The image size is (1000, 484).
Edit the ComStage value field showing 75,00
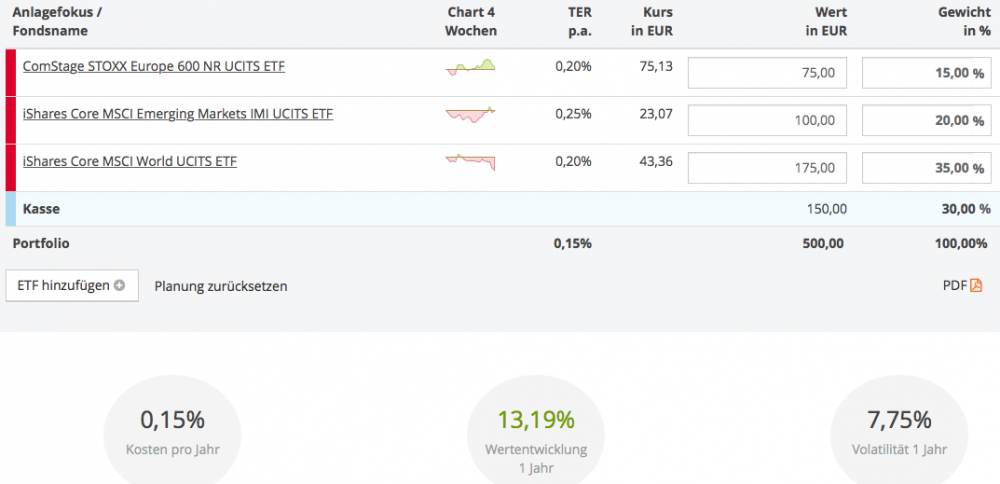point(767,73)
